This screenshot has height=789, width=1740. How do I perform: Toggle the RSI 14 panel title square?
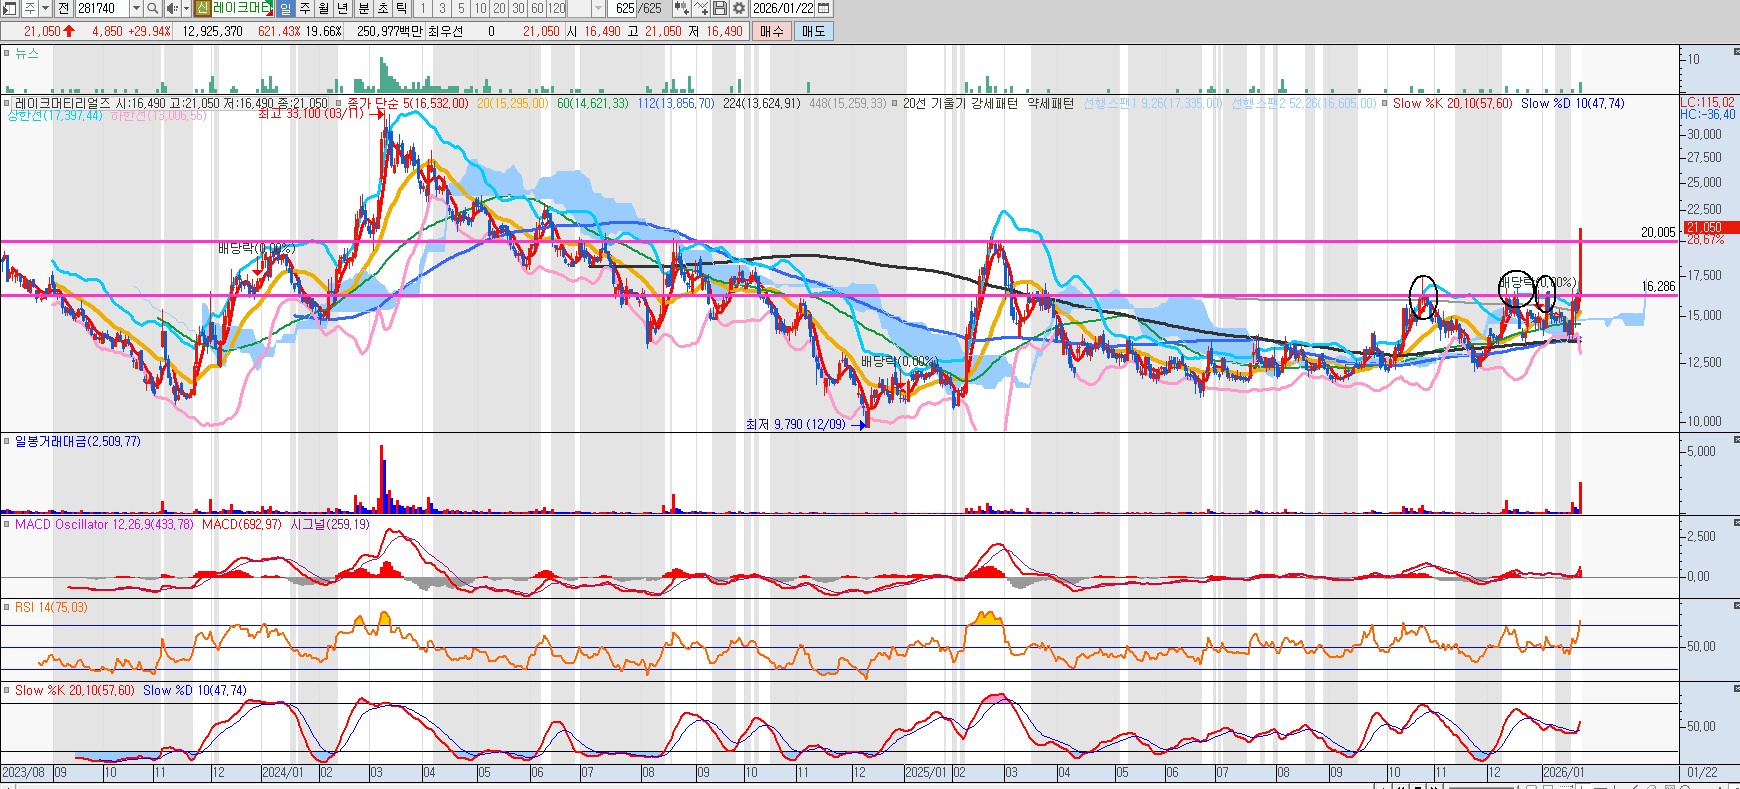(7, 607)
